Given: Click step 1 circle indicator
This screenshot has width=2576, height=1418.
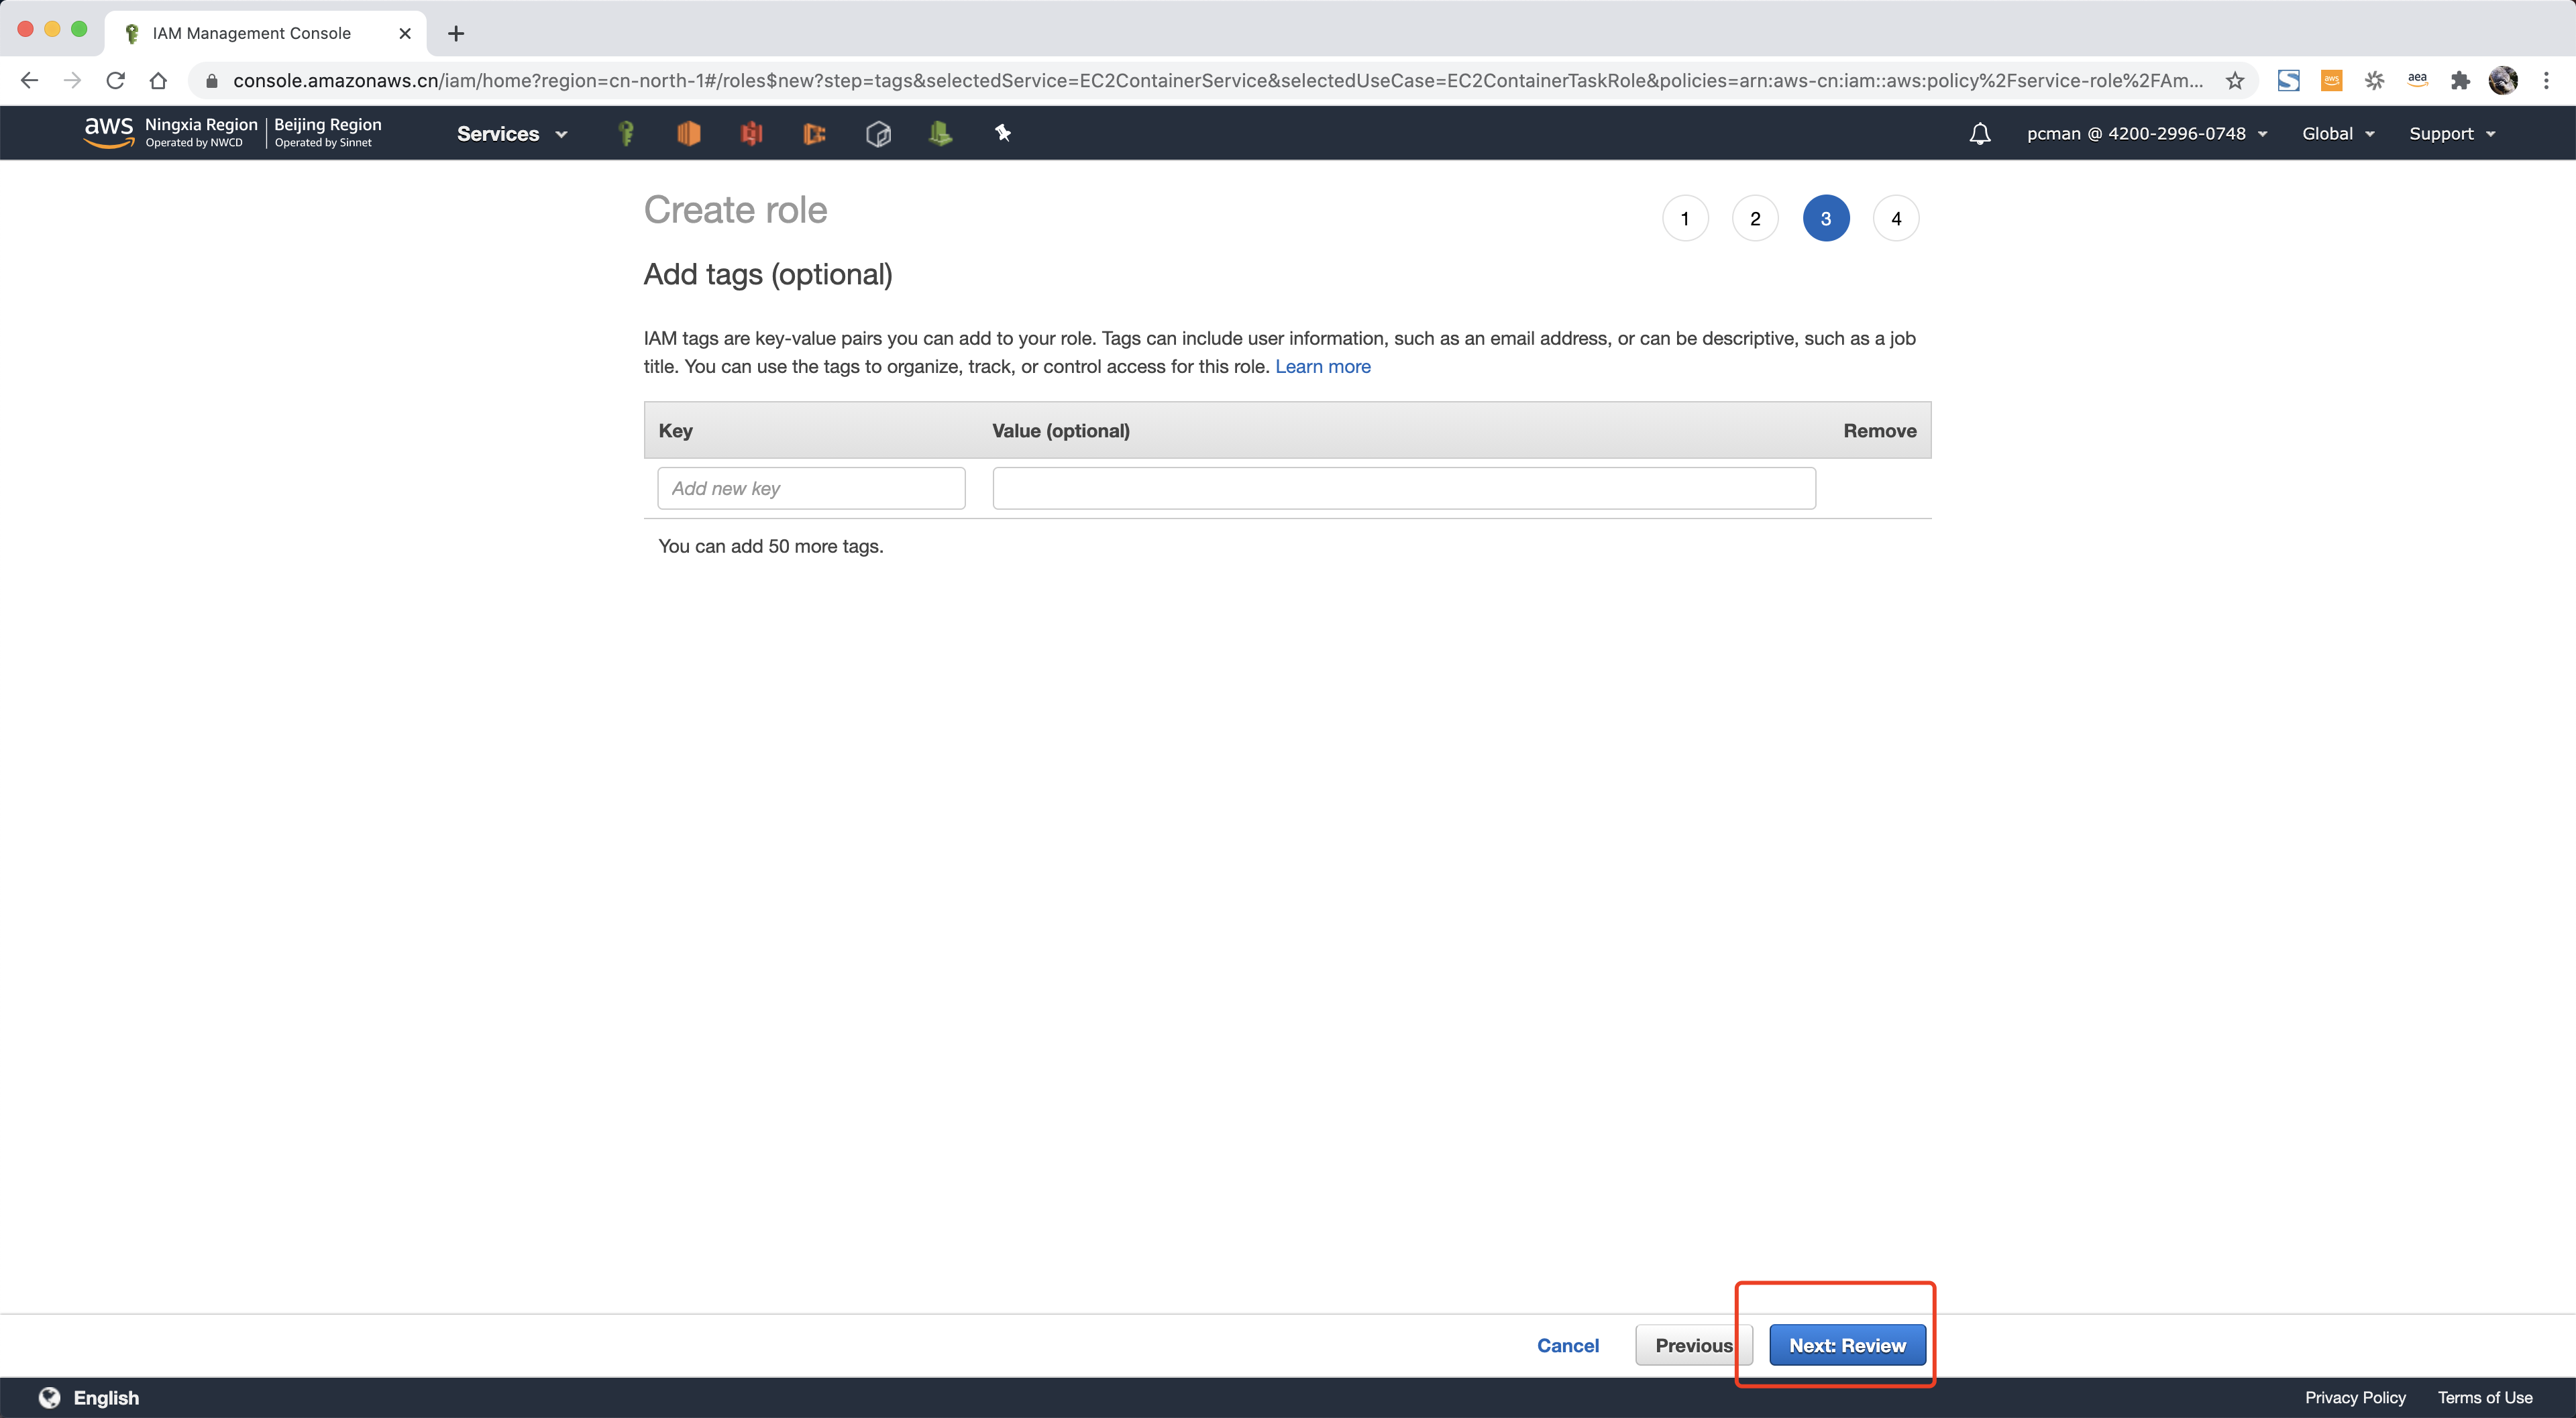Looking at the screenshot, I should 1685,218.
